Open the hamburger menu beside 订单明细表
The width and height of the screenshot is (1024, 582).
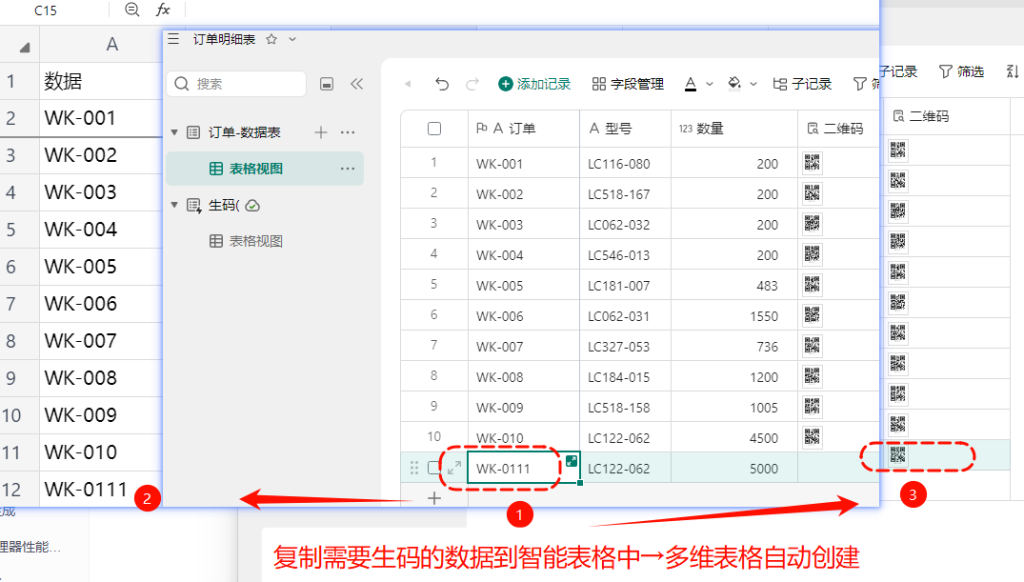click(x=173, y=39)
